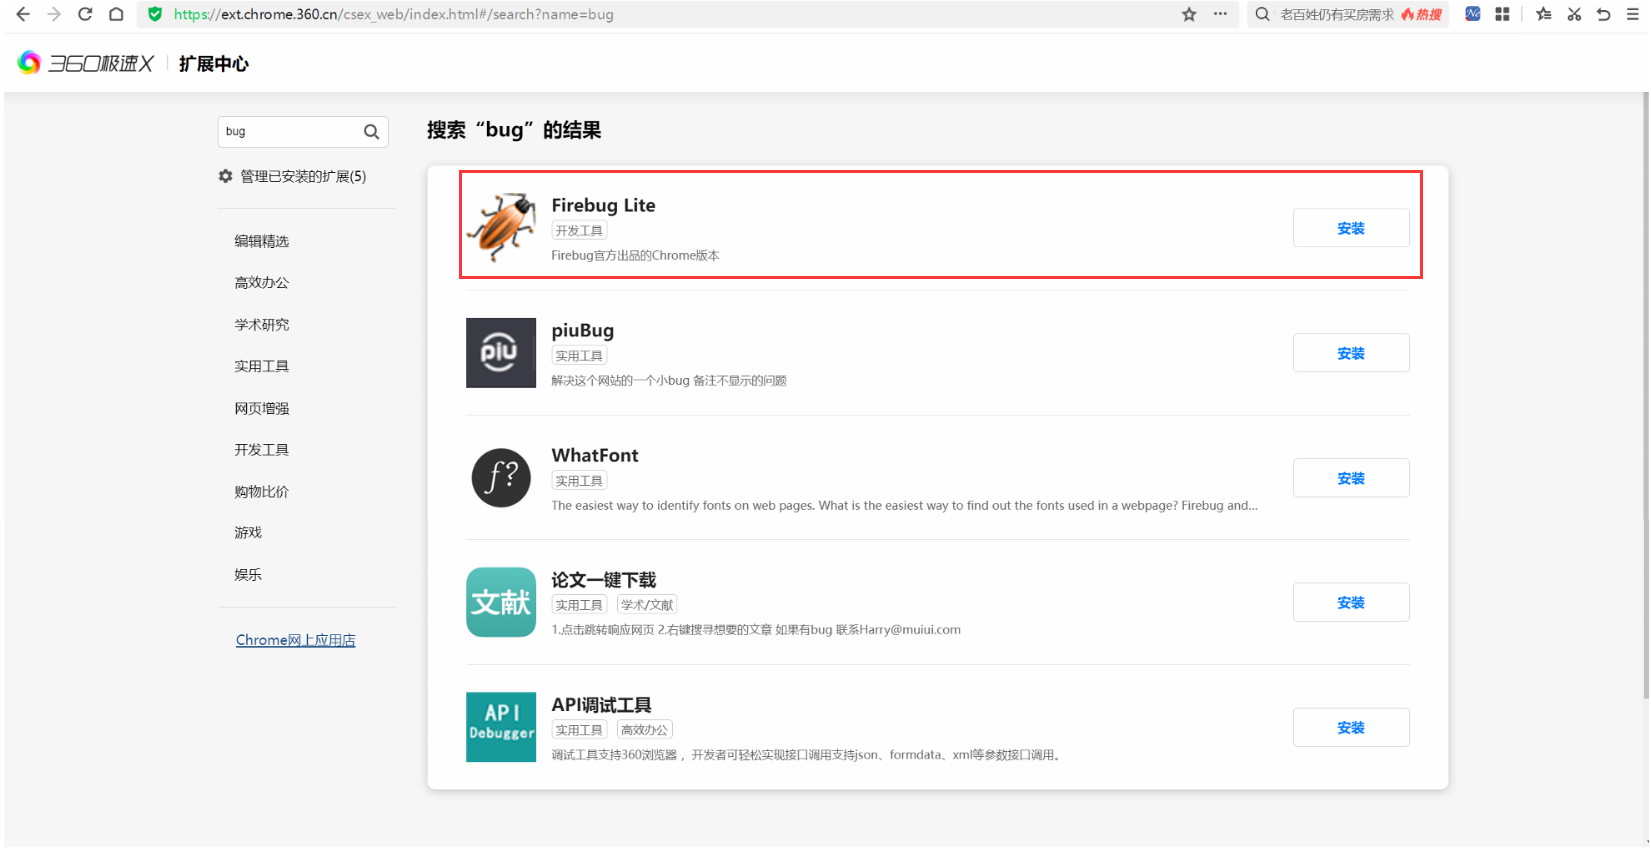Viewport: 1651px width, 849px height.
Task: Open WhatFont title
Action: pos(595,455)
